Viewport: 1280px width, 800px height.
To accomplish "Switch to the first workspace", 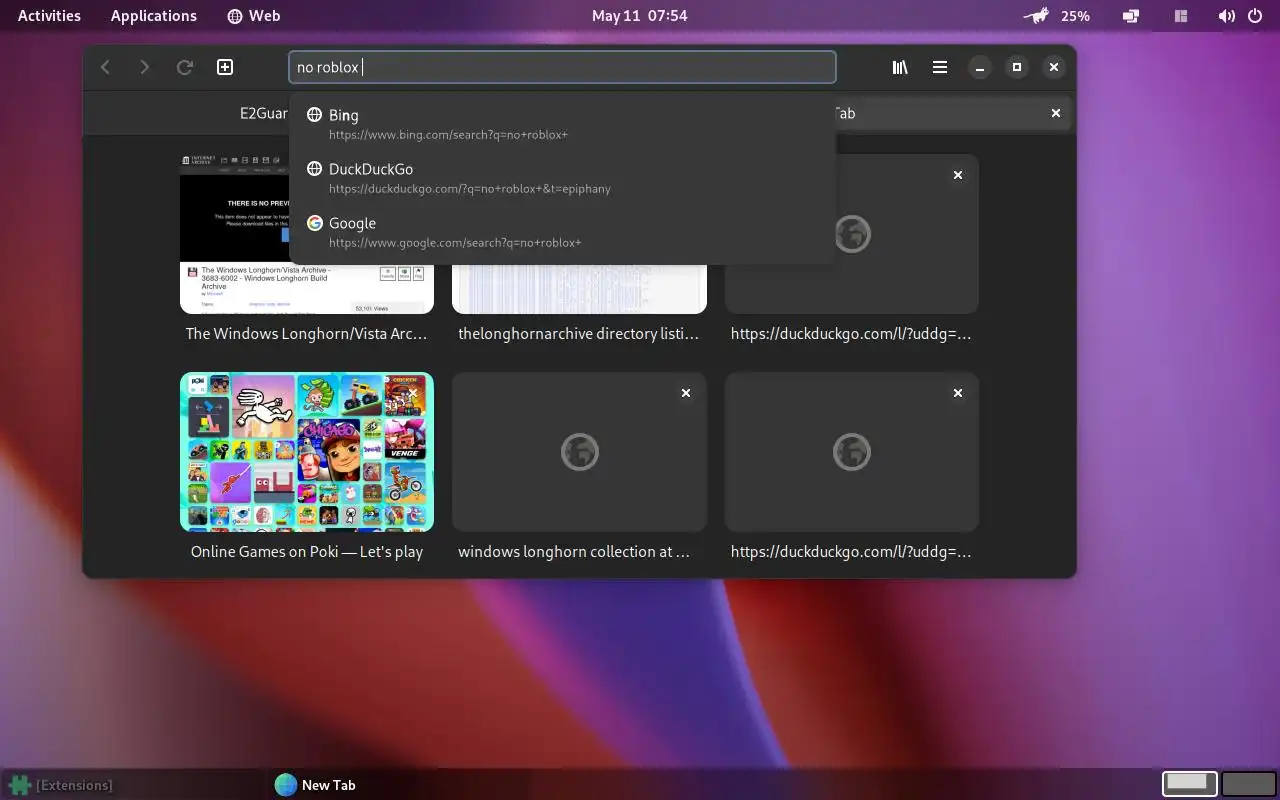I will click(x=1190, y=784).
